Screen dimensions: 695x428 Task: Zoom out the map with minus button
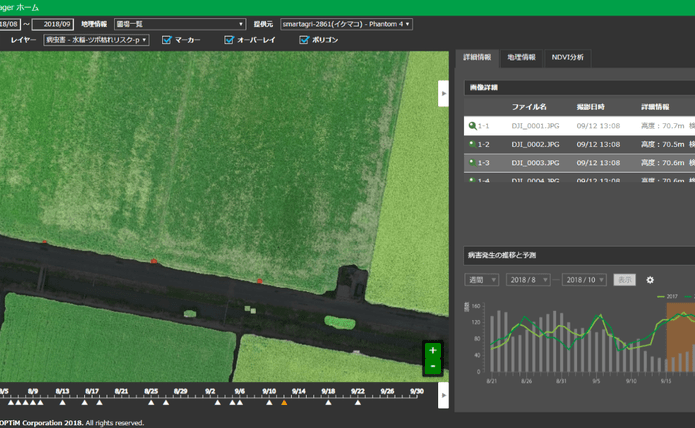[x=433, y=366]
